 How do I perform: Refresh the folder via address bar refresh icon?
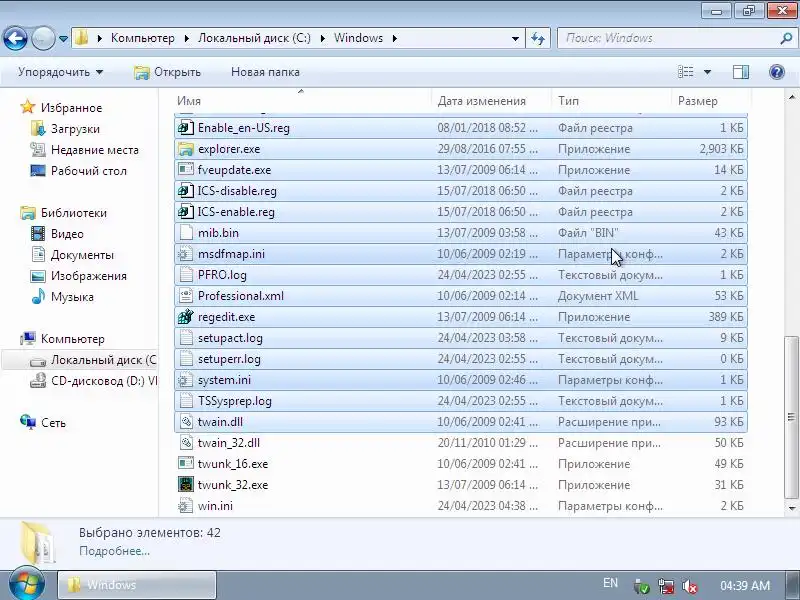pos(538,38)
